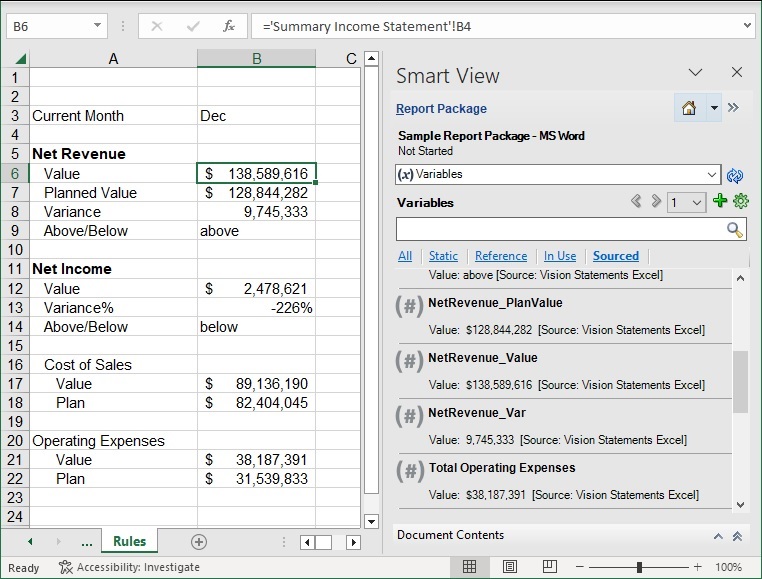Screen dimensions: 762x579
Task: Open the page number dropdown showing 1
Action: [x=686, y=202]
